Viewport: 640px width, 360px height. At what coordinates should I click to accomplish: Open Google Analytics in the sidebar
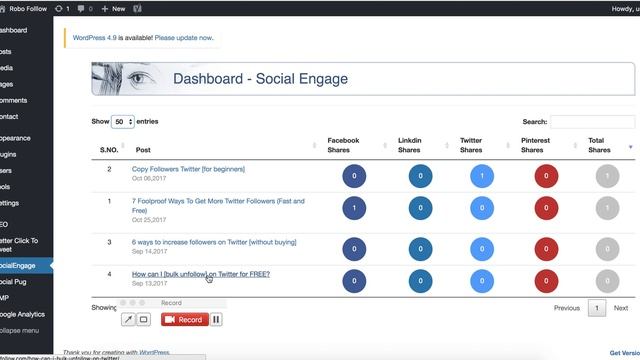22,314
